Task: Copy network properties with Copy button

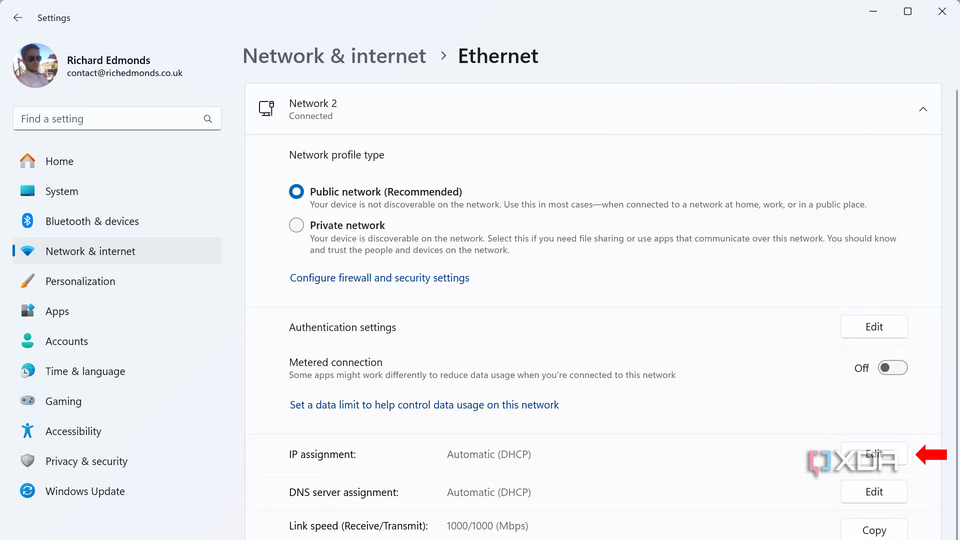Action: [x=874, y=530]
